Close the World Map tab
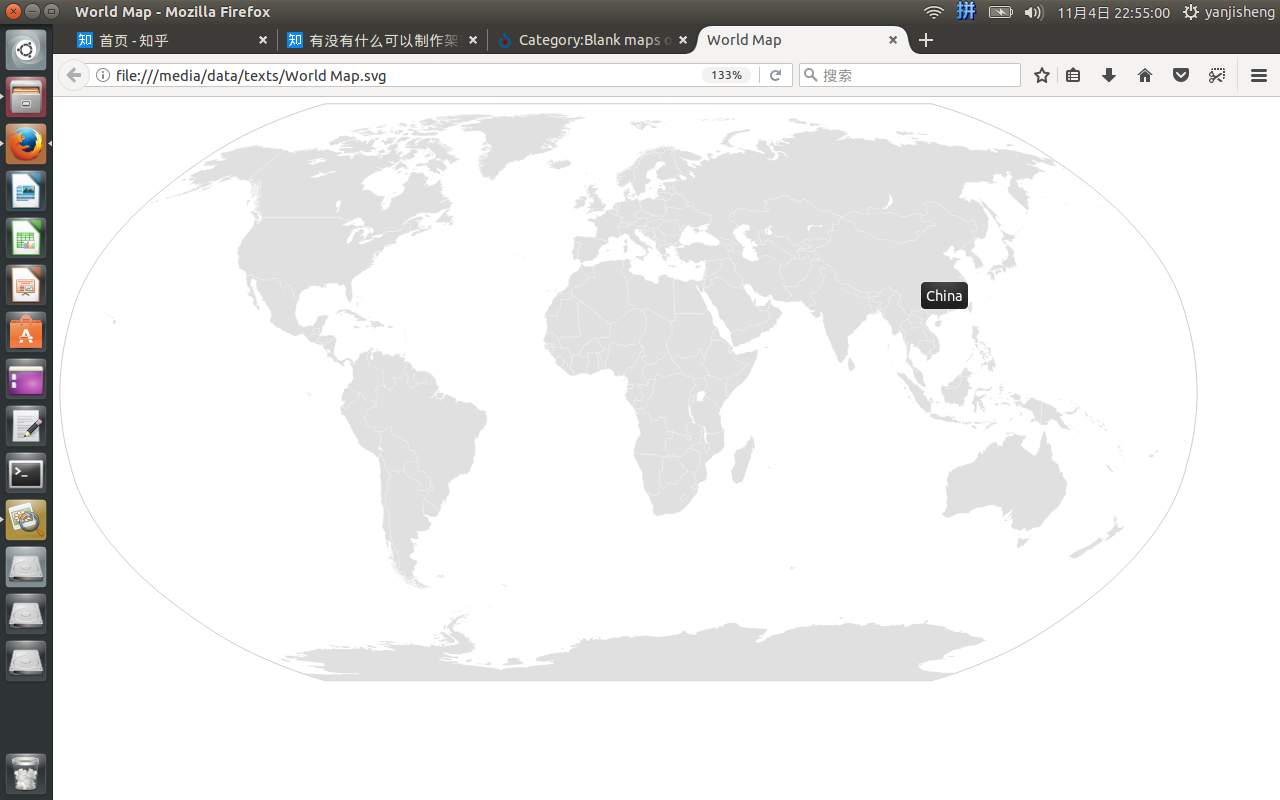Screen dimensions: 1280x800 [893, 40]
